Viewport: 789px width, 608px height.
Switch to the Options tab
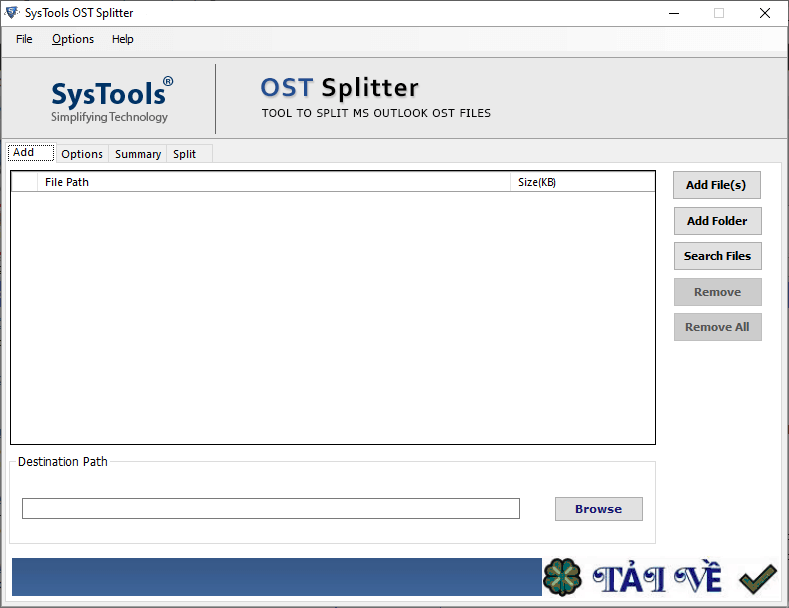[x=82, y=154]
